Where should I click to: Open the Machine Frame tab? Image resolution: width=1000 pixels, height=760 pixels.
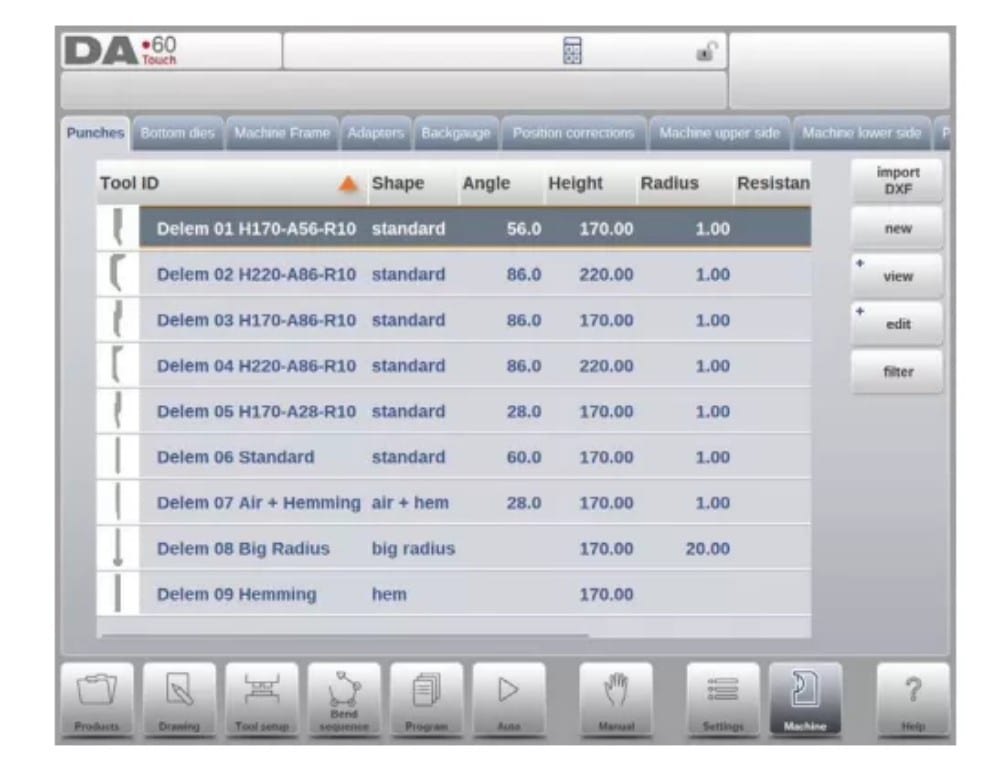pyautogui.click(x=282, y=133)
